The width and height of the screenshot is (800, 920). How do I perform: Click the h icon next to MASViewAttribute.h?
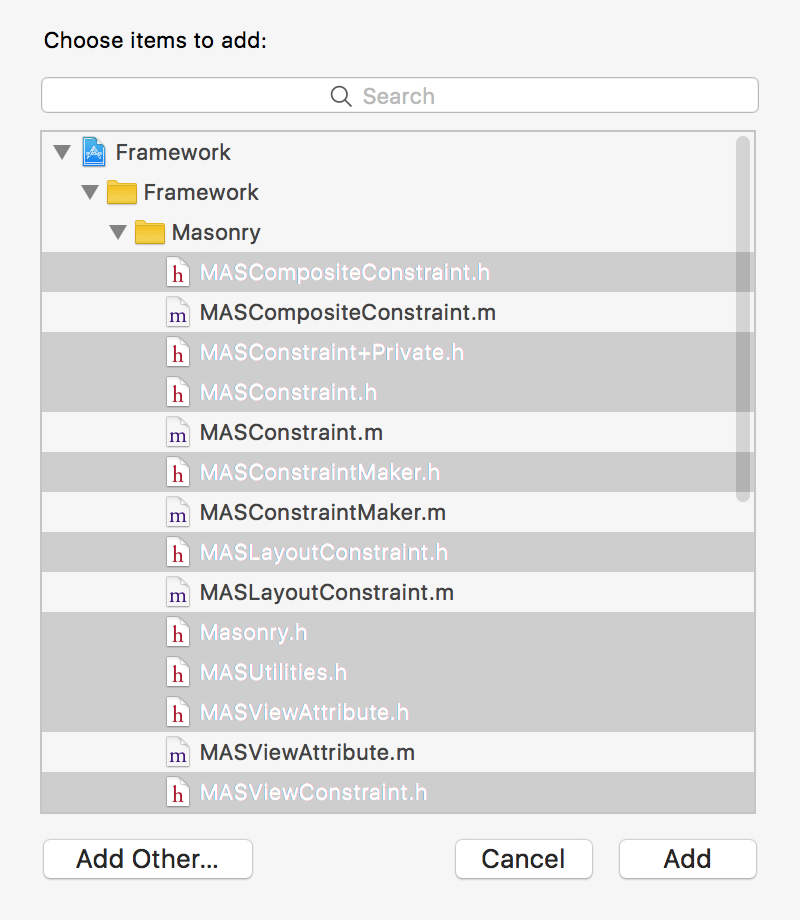pyautogui.click(x=177, y=712)
